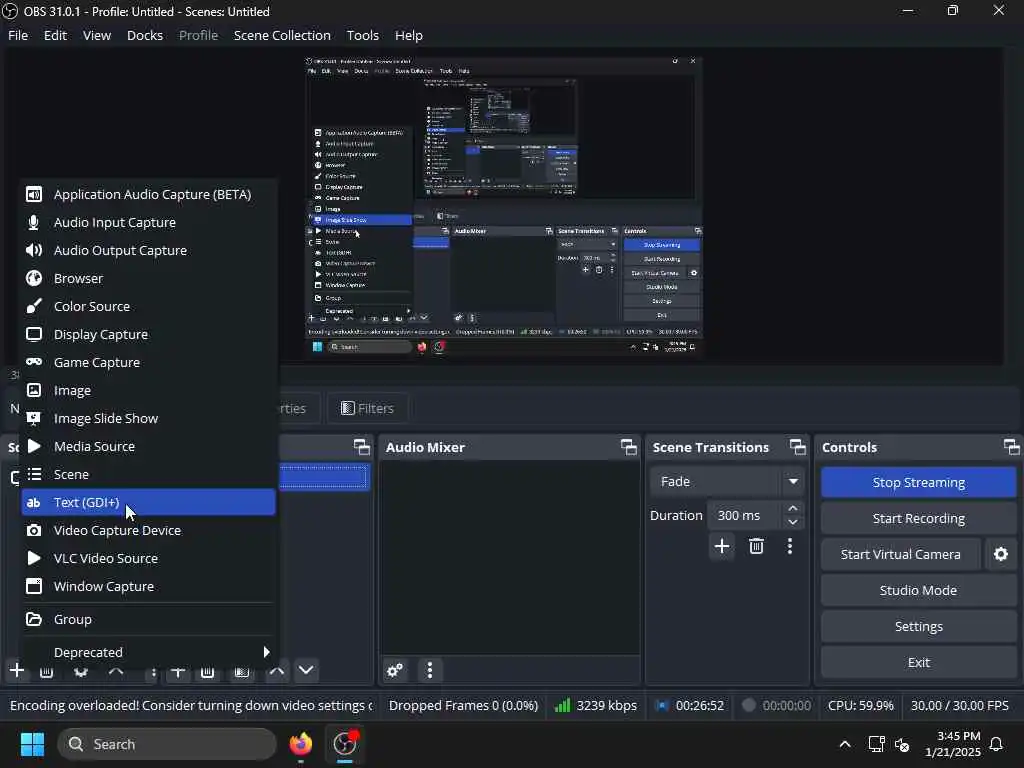
Task: Click the Game Capture controller icon
Action: 34,362
